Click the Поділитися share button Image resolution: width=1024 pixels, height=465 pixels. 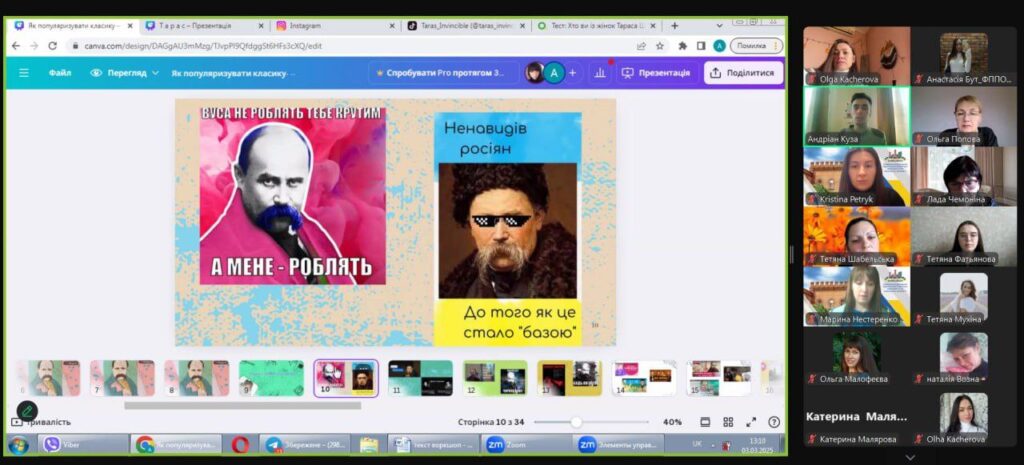tap(742, 73)
